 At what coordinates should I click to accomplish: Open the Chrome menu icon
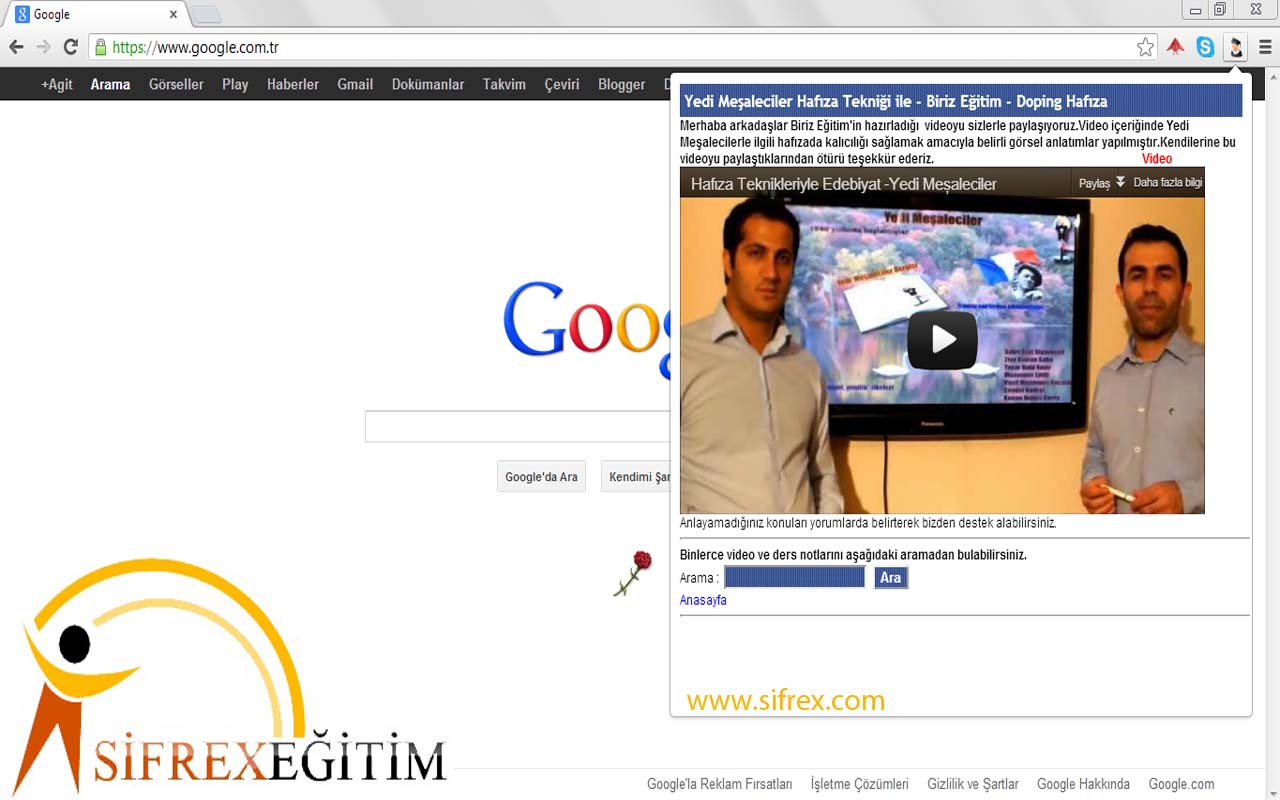click(1265, 47)
